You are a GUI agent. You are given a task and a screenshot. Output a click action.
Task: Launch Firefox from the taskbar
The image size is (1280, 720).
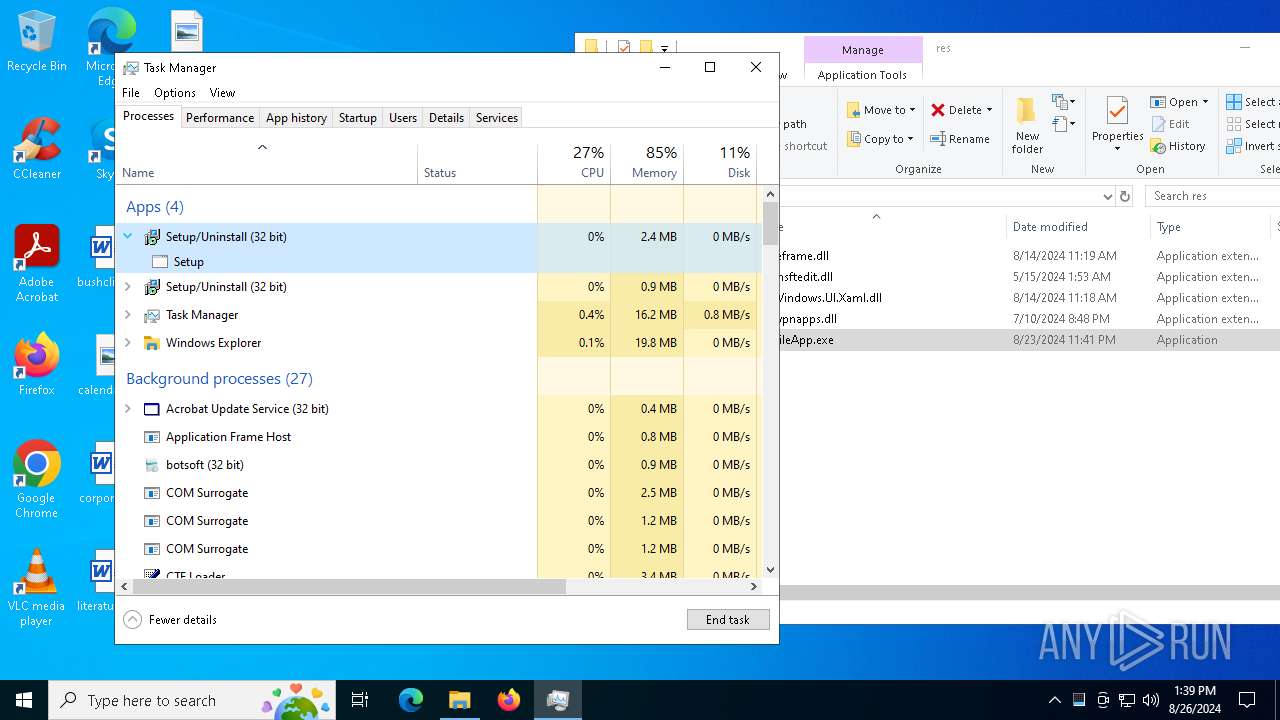[509, 700]
